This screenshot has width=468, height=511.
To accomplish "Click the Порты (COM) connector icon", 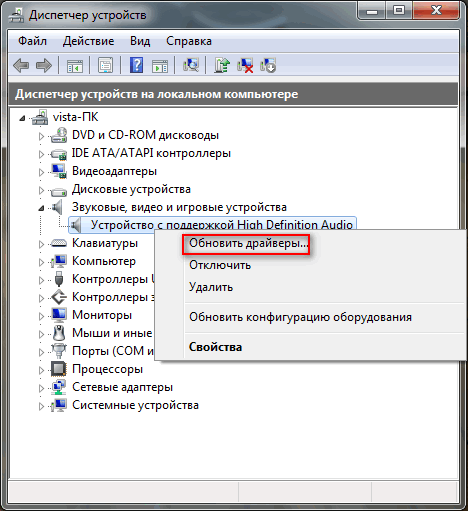I will [x=59, y=351].
